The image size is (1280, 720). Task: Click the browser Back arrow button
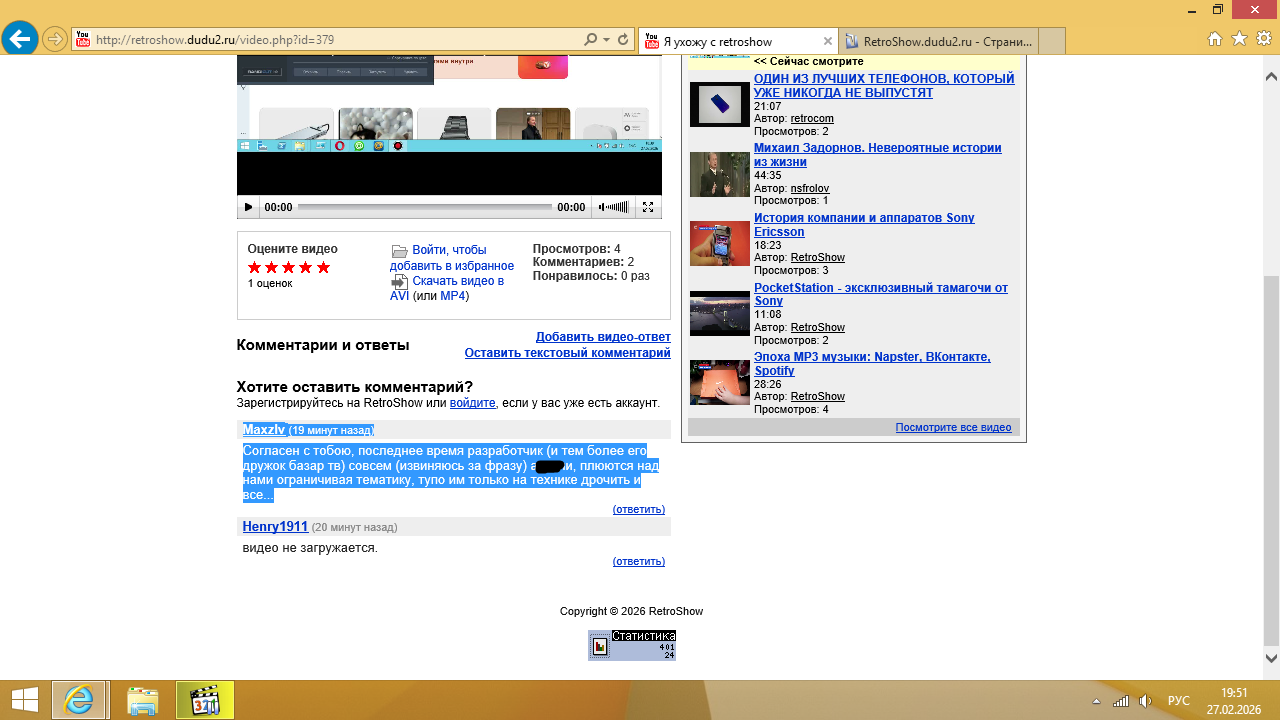coord(20,40)
